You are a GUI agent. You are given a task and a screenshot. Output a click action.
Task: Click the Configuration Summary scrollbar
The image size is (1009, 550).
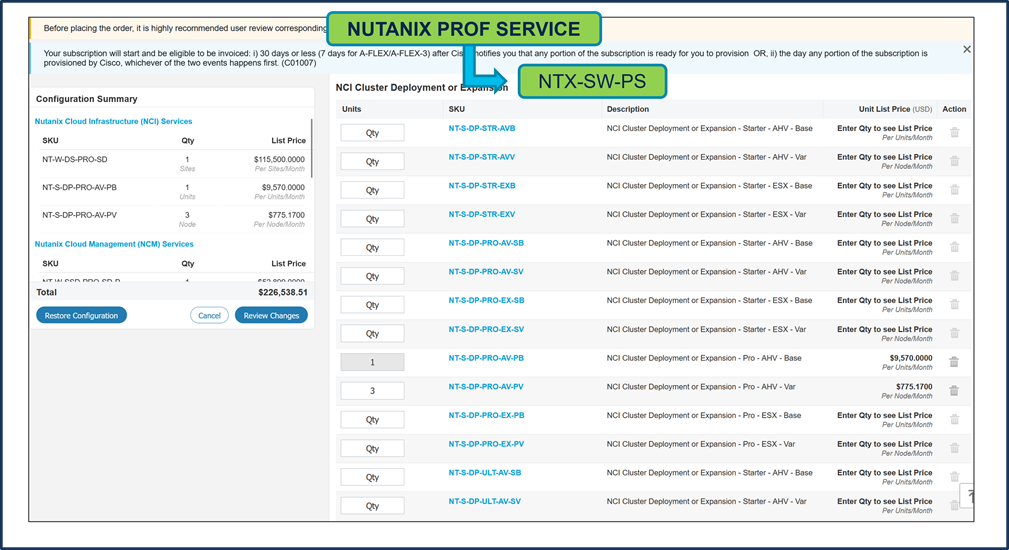(x=312, y=148)
